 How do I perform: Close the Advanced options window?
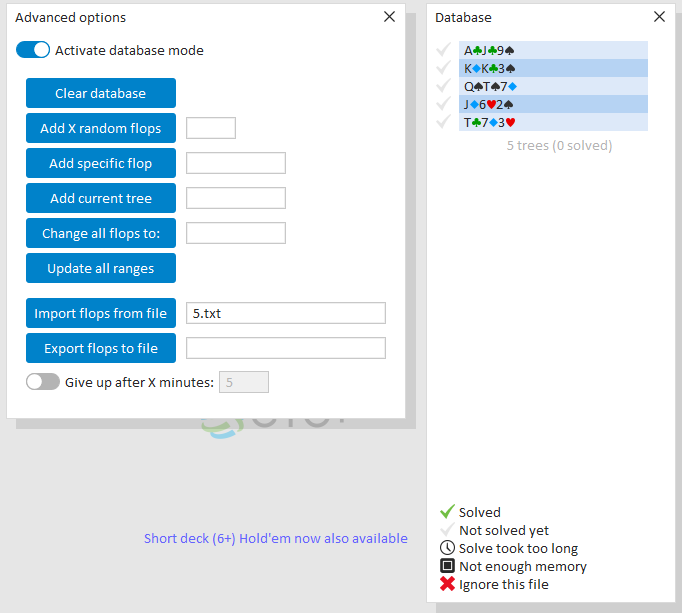click(389, 17)
